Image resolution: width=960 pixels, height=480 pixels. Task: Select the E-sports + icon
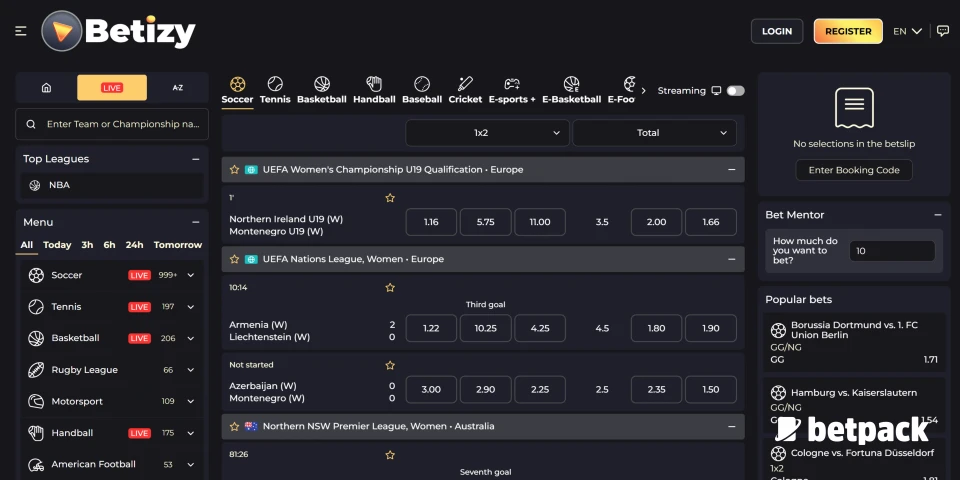click(512, 84)
